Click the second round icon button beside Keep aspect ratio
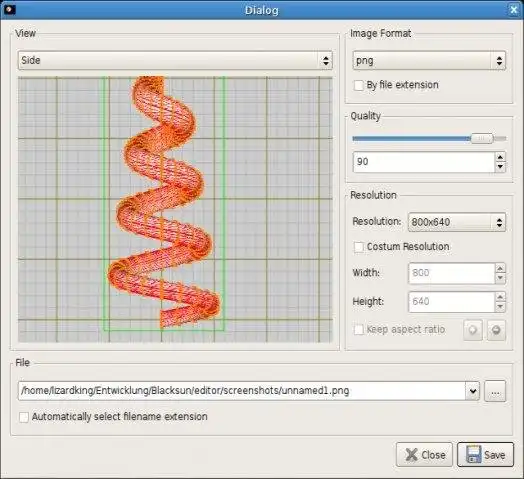Image resolution: width=524 pixels, height=479 pixels. pos(496,330)
